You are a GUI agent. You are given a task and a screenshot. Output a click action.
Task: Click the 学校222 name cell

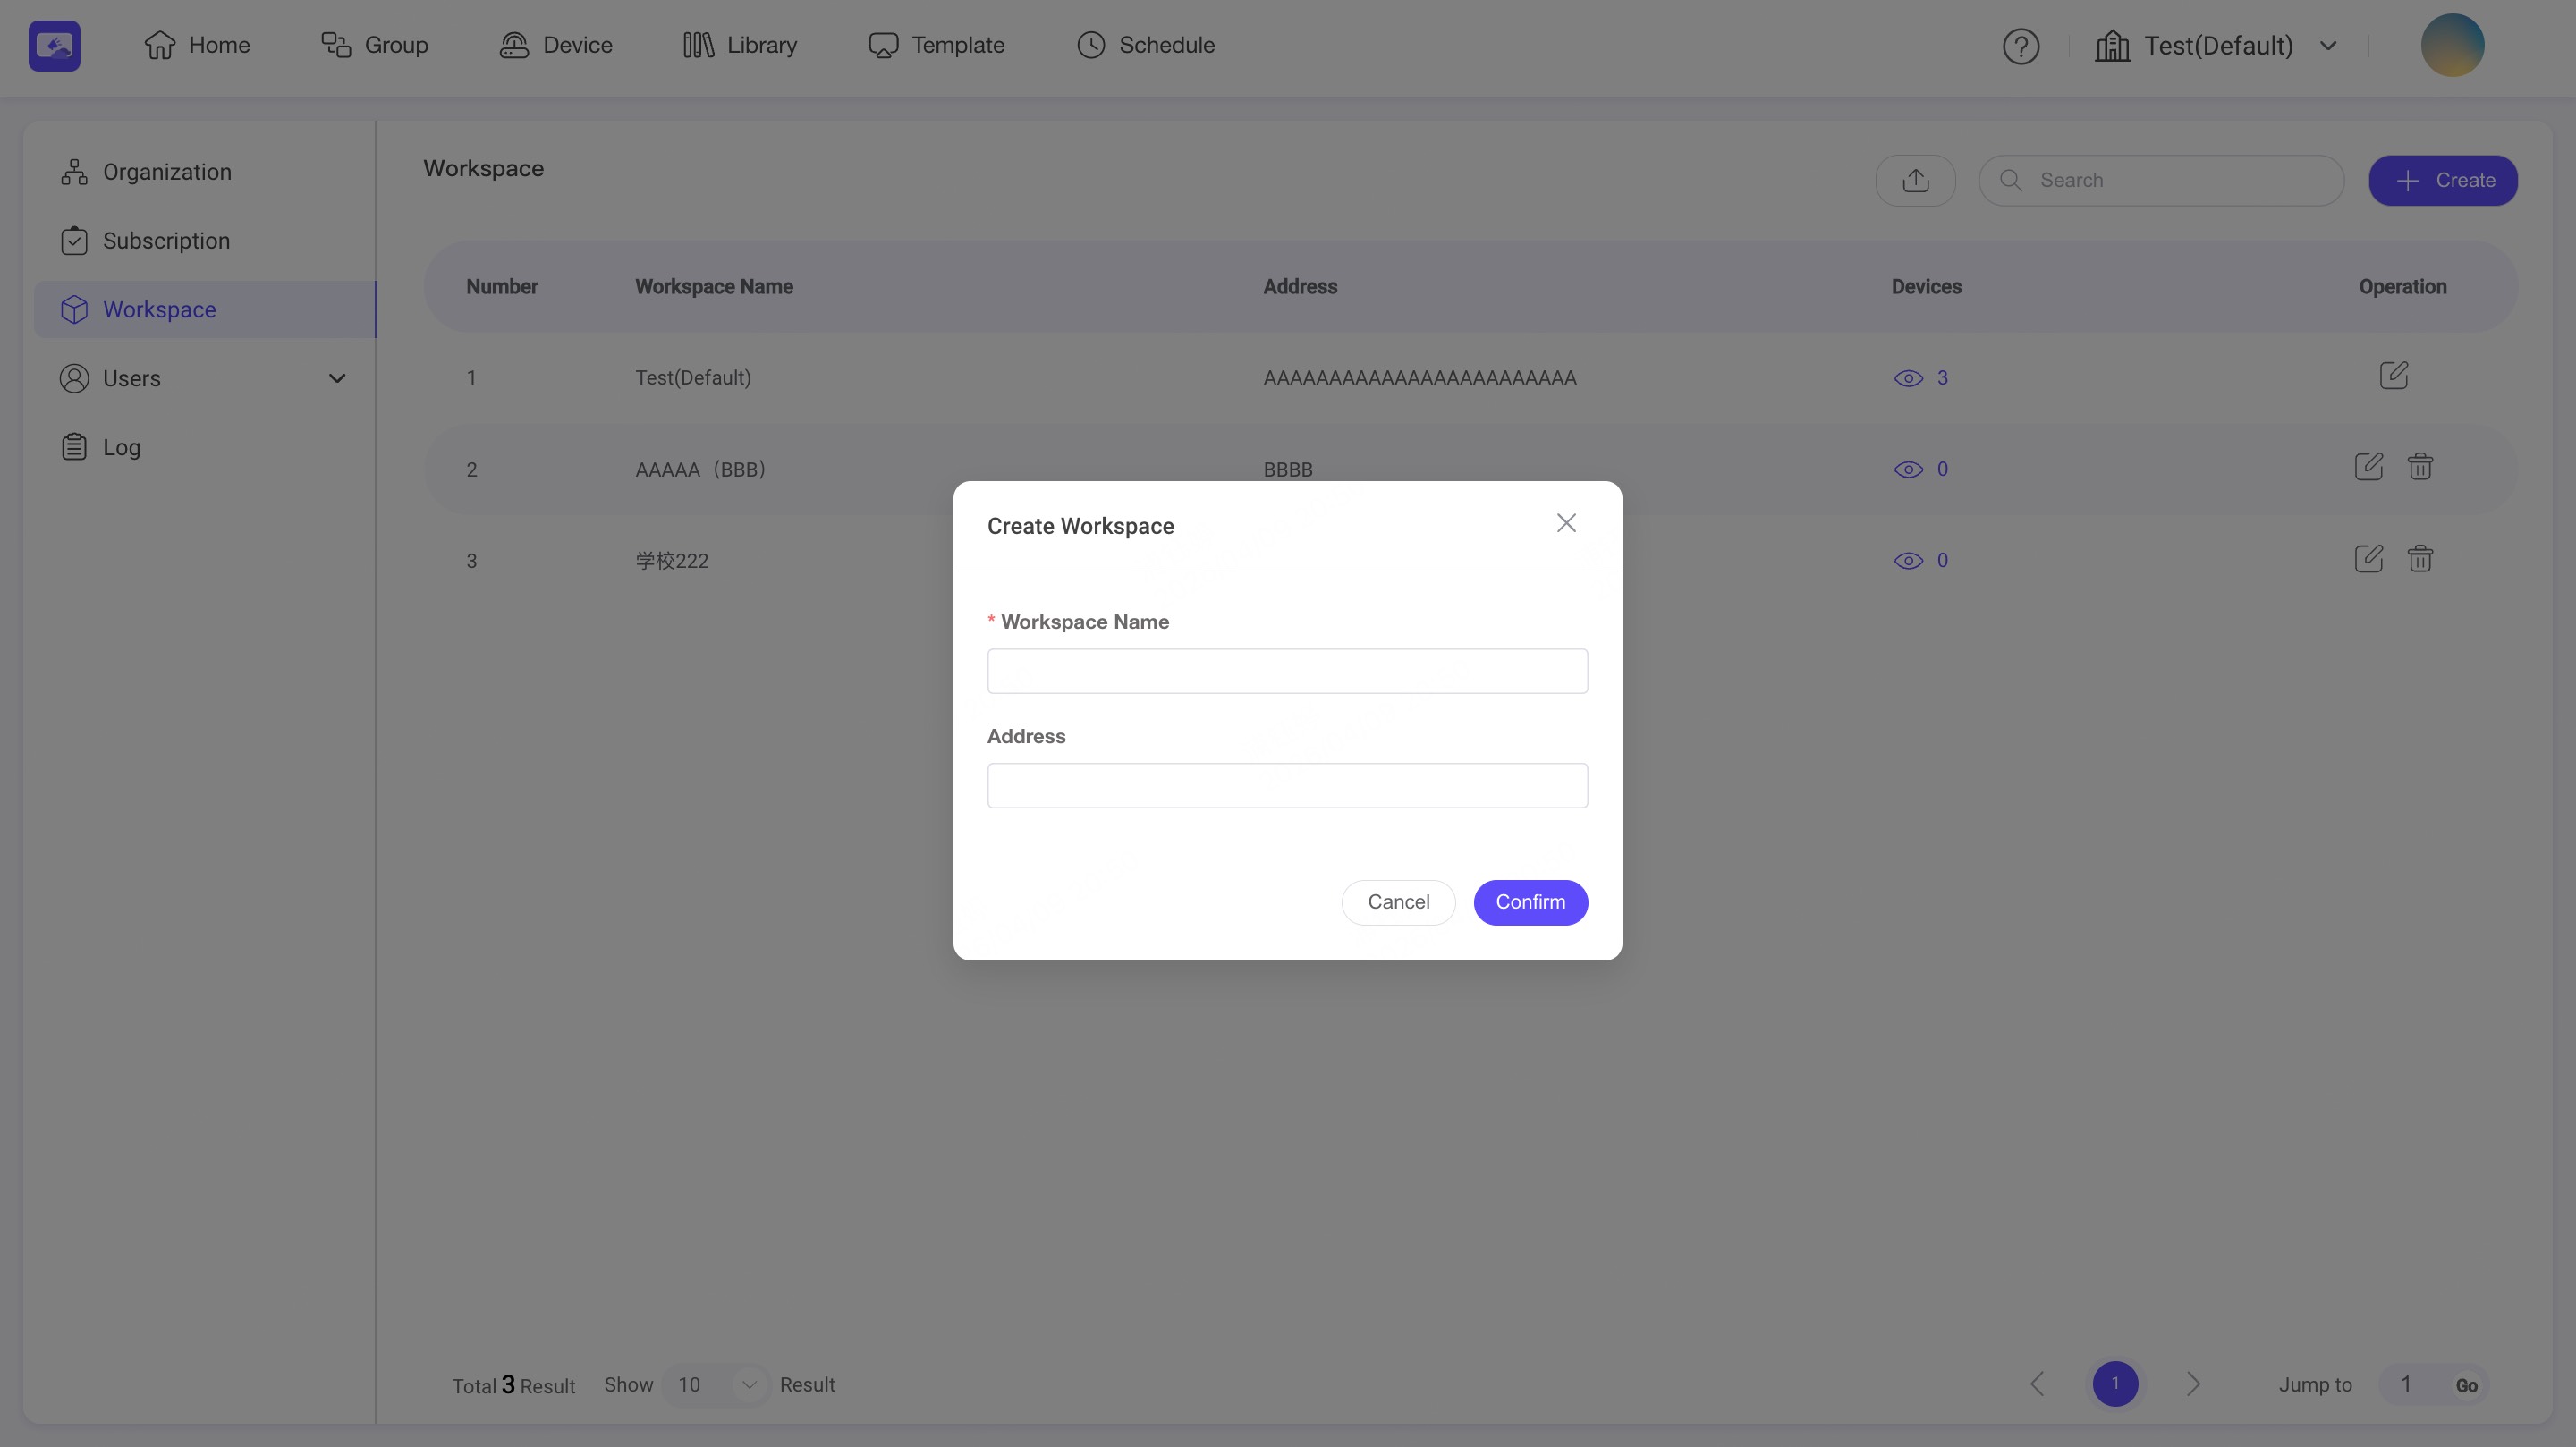[x=672, y=561]
